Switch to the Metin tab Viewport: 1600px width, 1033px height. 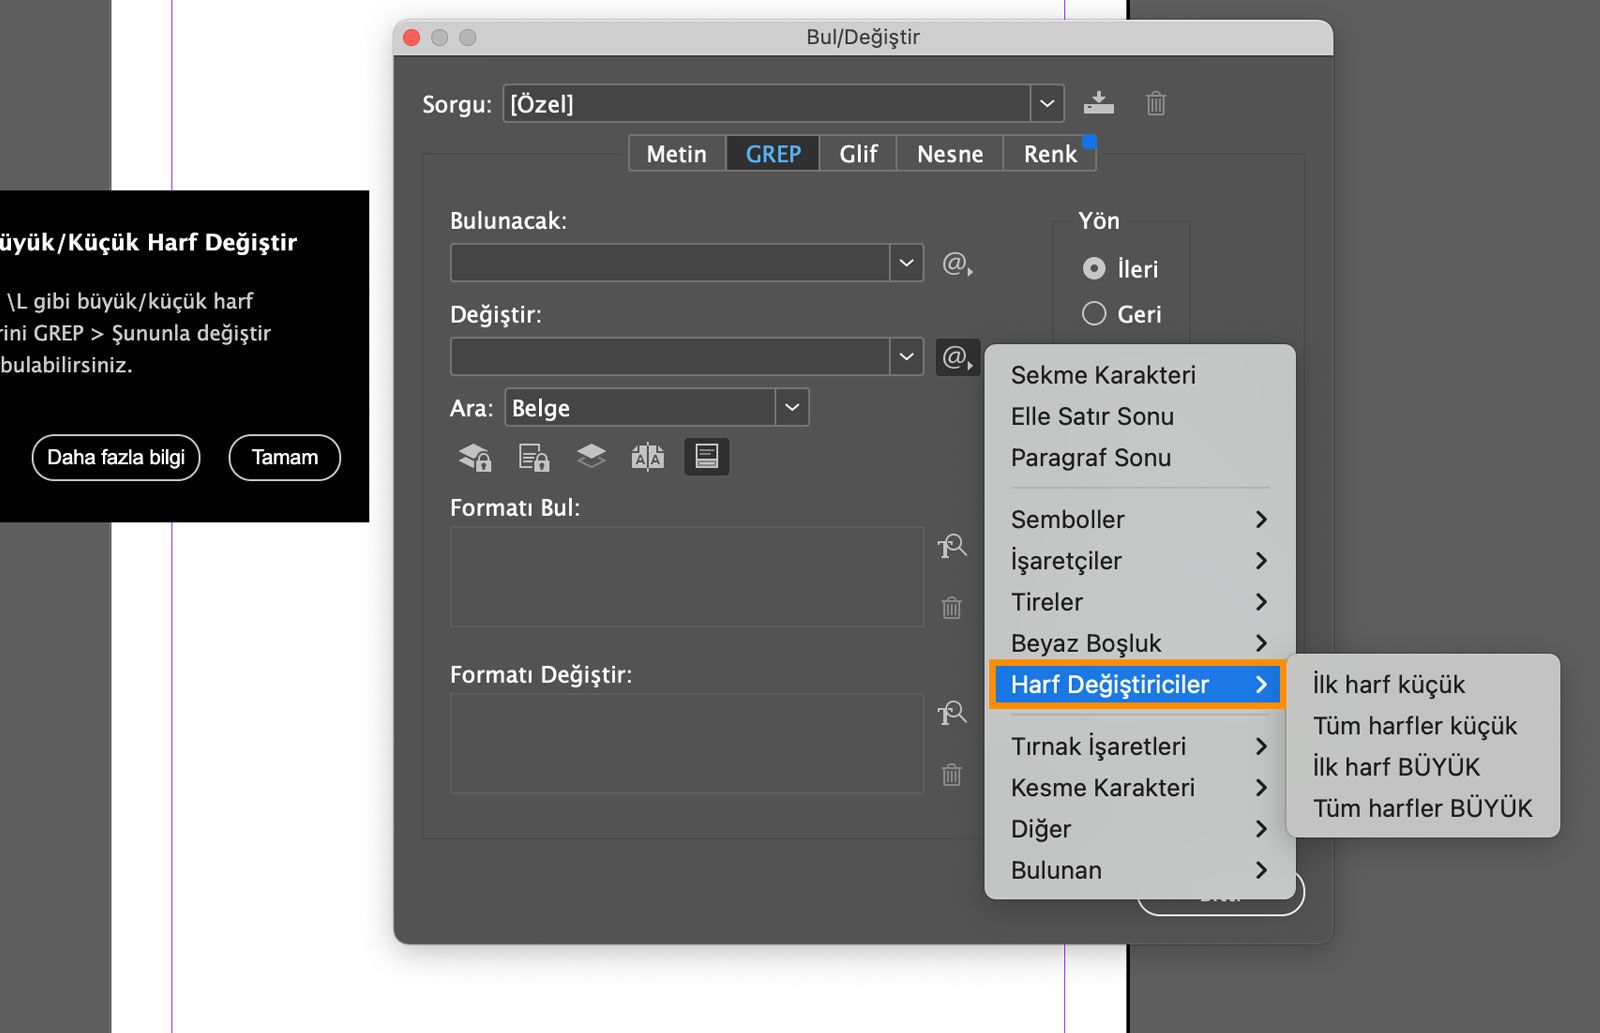677,154
